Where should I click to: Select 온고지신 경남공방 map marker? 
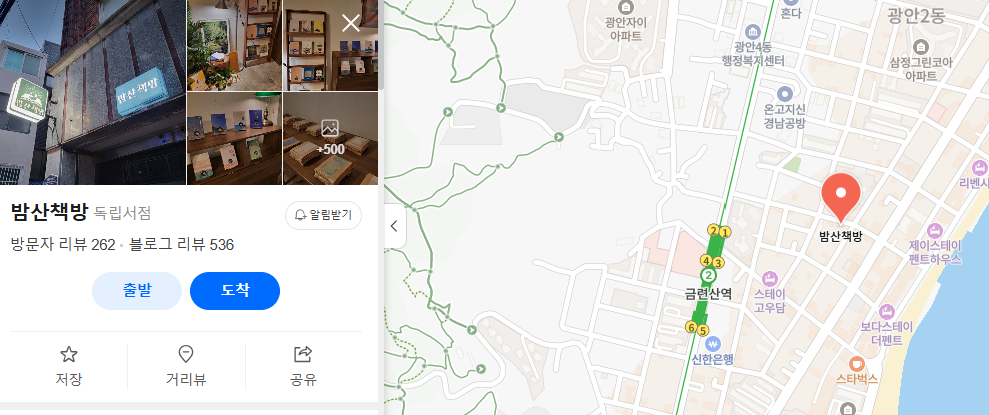(x=784, y=94)
